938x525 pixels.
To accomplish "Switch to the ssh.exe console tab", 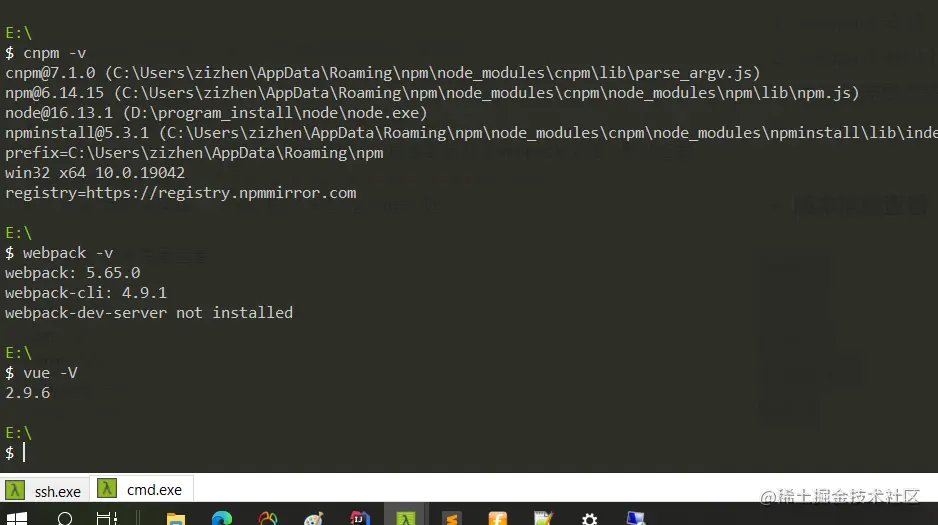I will (x=45, y=490).
